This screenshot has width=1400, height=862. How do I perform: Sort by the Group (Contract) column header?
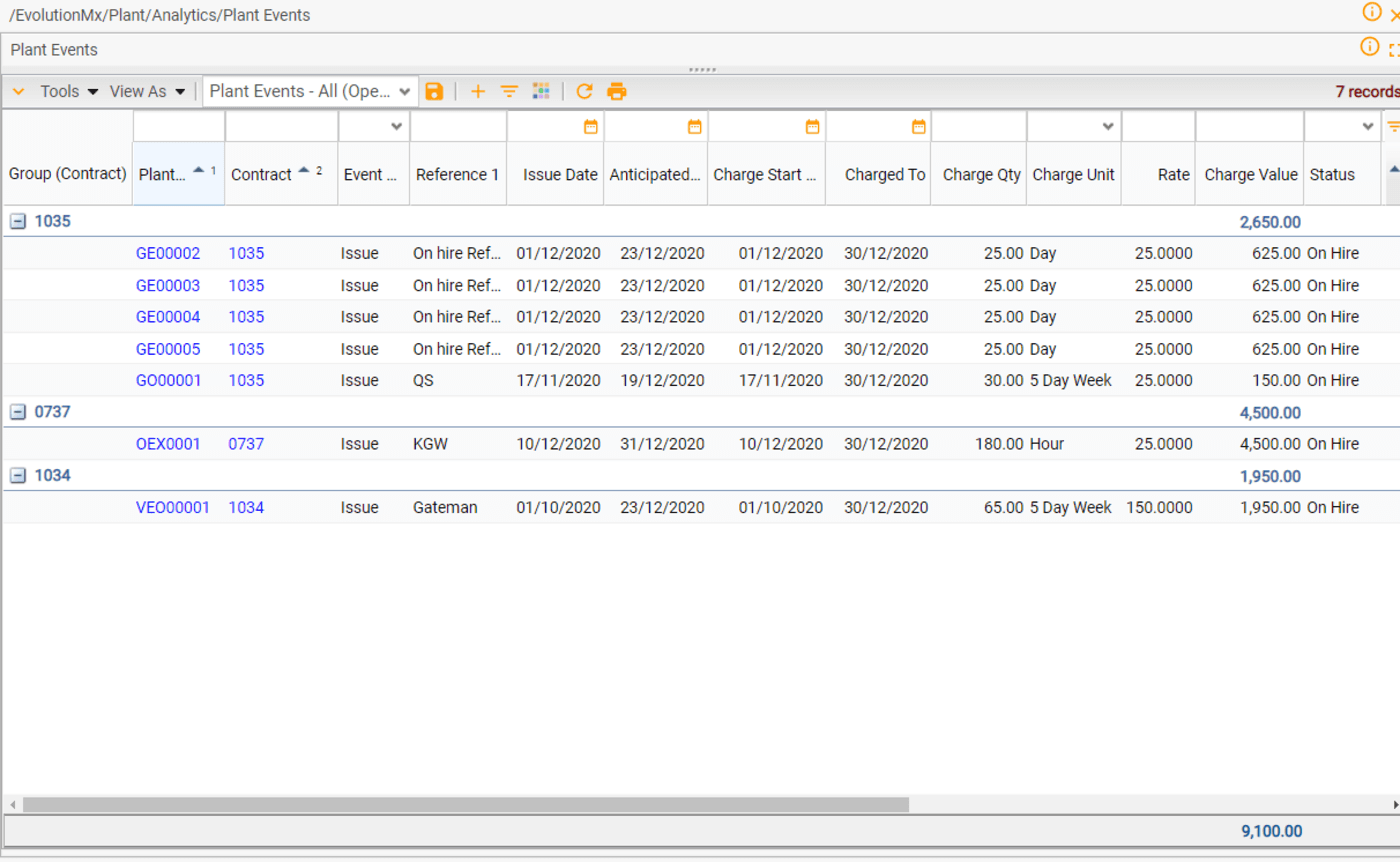[68, 174]
